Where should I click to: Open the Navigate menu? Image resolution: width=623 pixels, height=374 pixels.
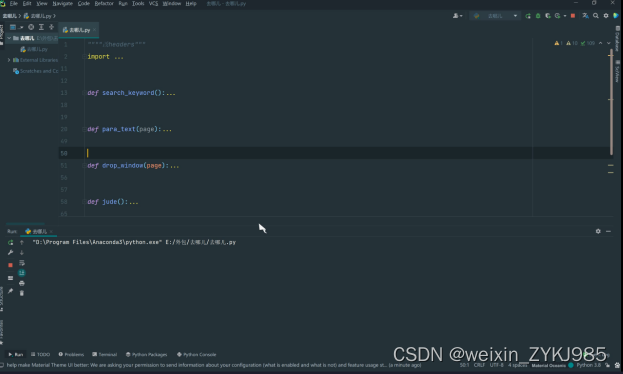[x=63, y=4]
